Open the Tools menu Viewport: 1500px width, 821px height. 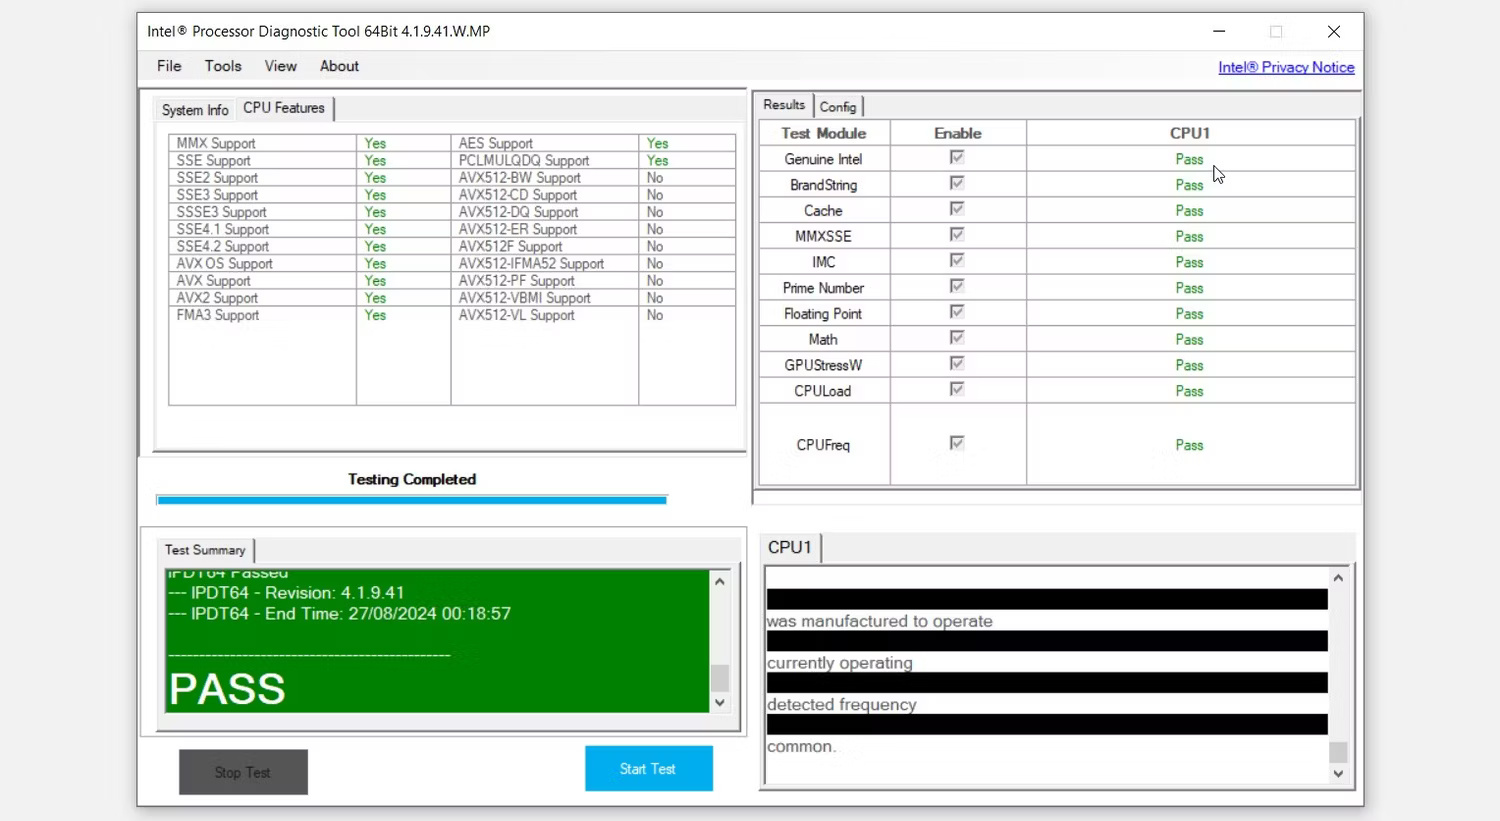coord(223,66)
